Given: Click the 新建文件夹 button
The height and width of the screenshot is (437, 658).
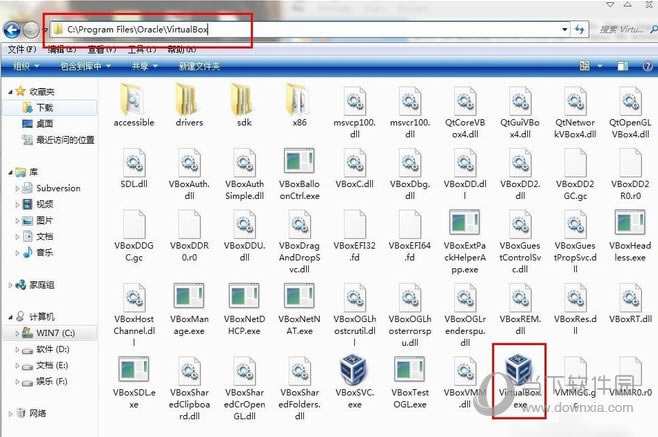Looking at the screenshot, I should [200, 66].
